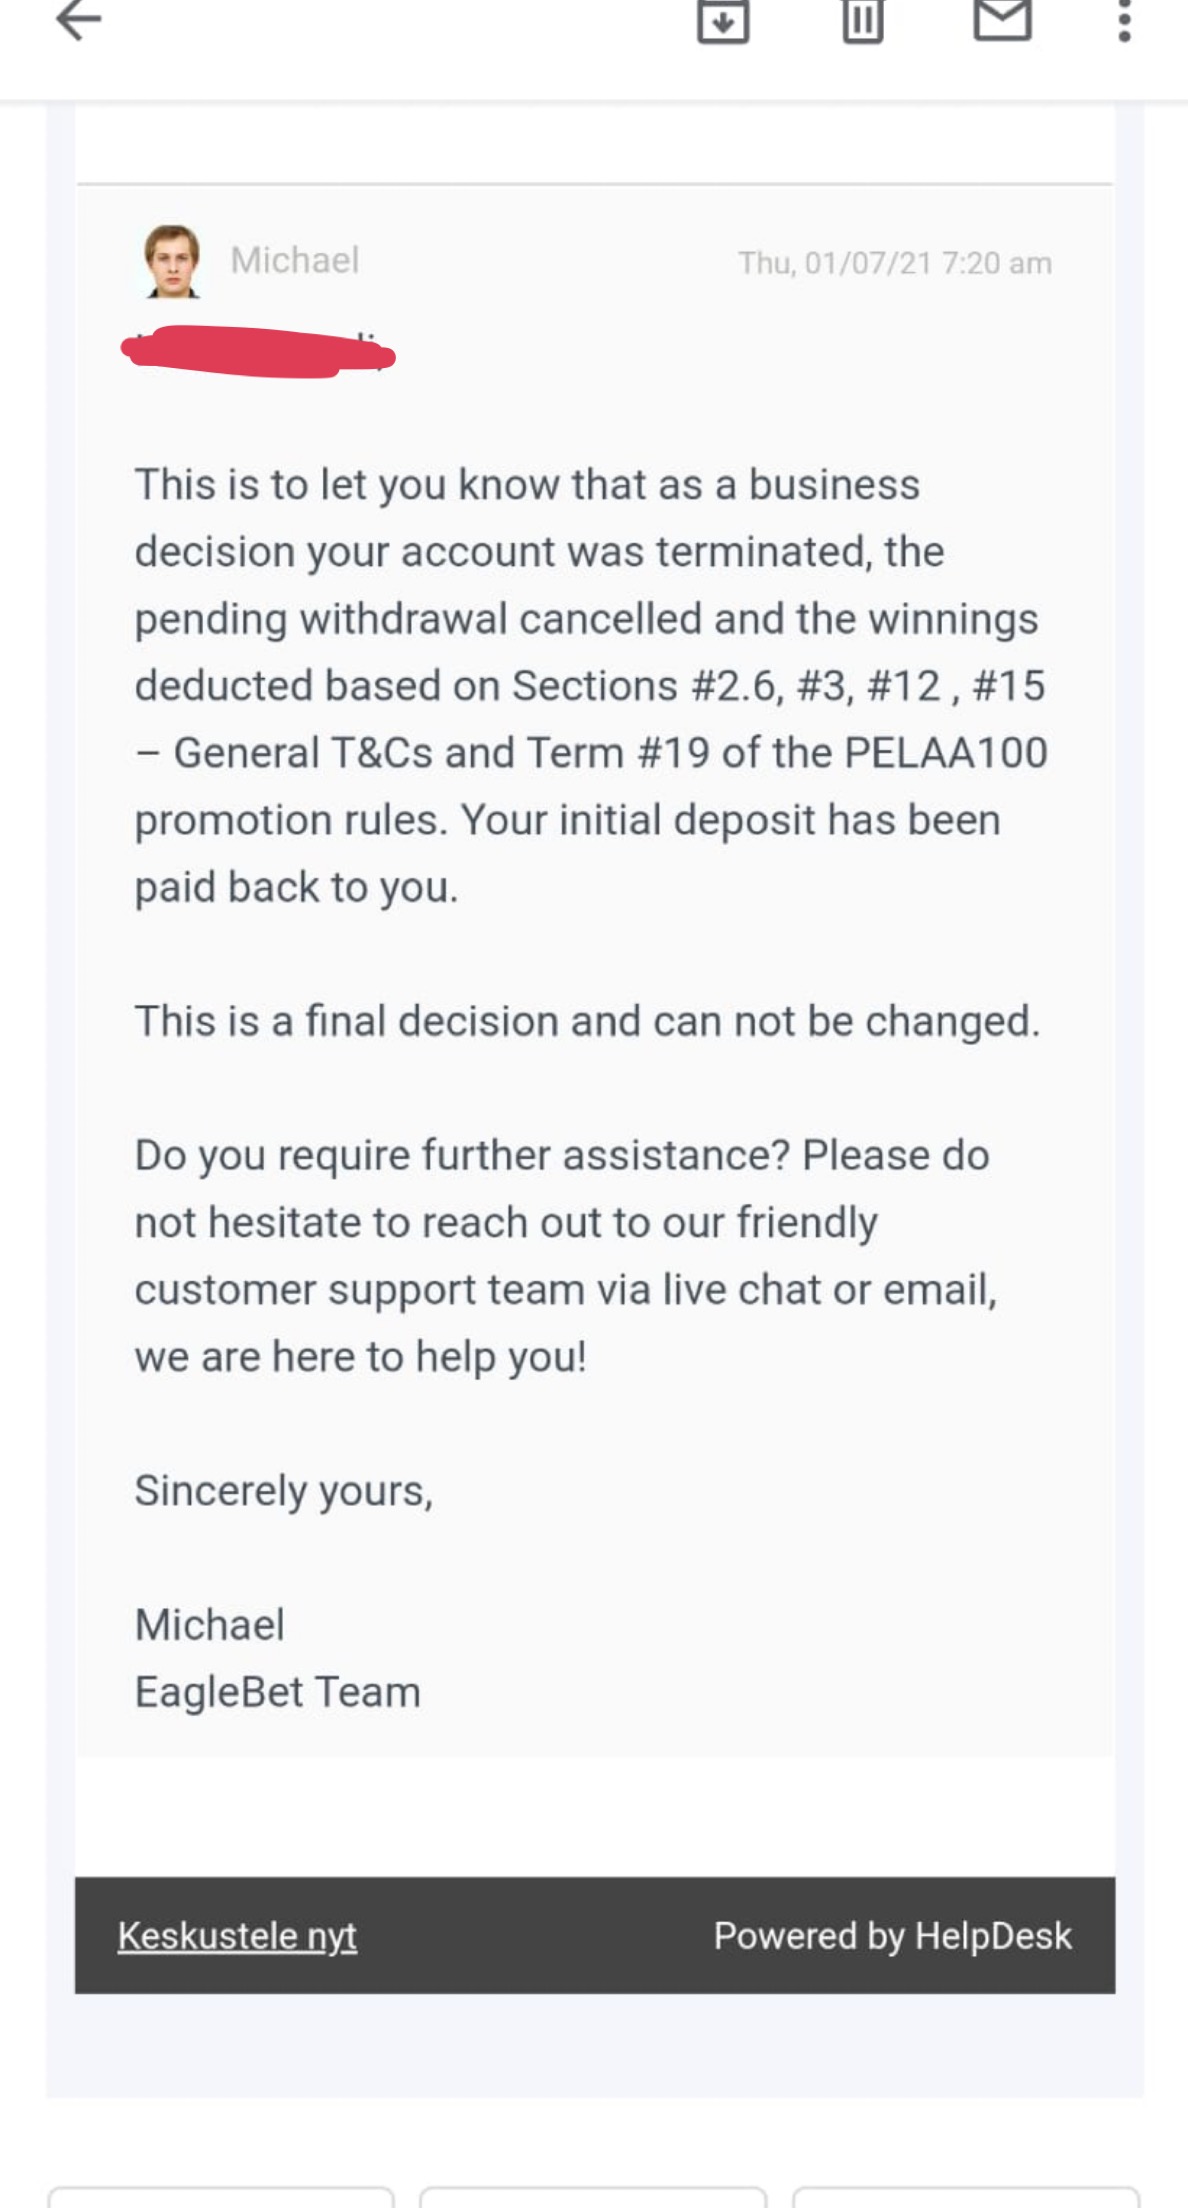Tap the red redacted greeting line

[x=257, y=352]
